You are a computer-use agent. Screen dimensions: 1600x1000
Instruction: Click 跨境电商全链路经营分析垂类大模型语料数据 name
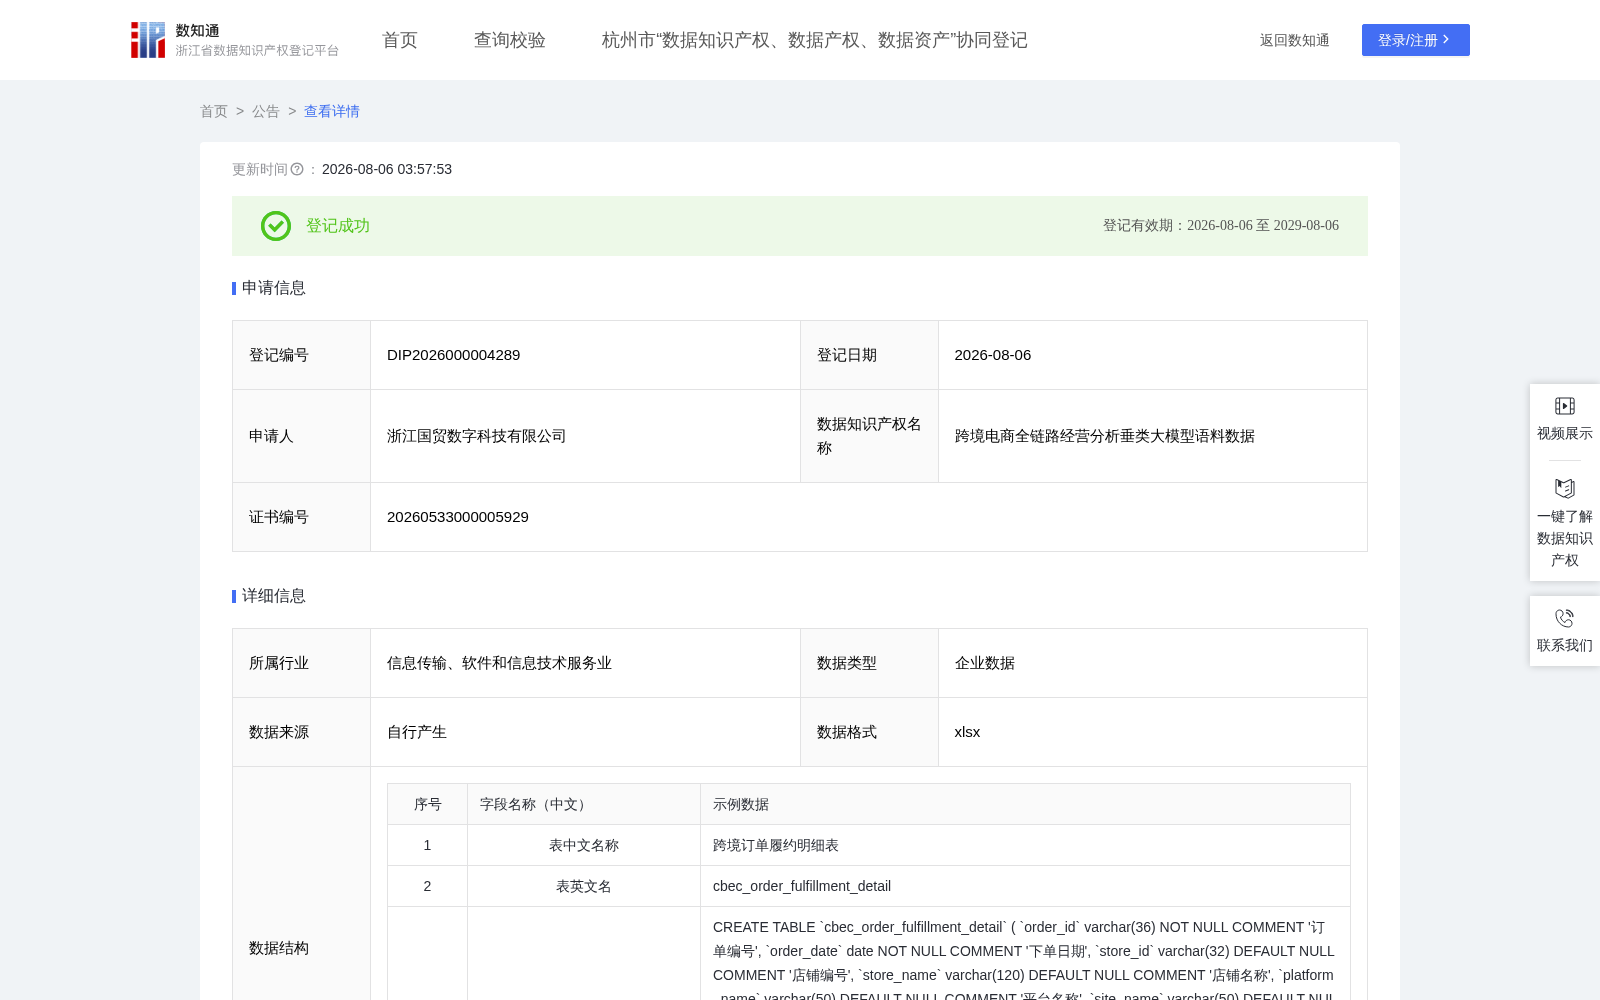click(x=1105, y=436)
